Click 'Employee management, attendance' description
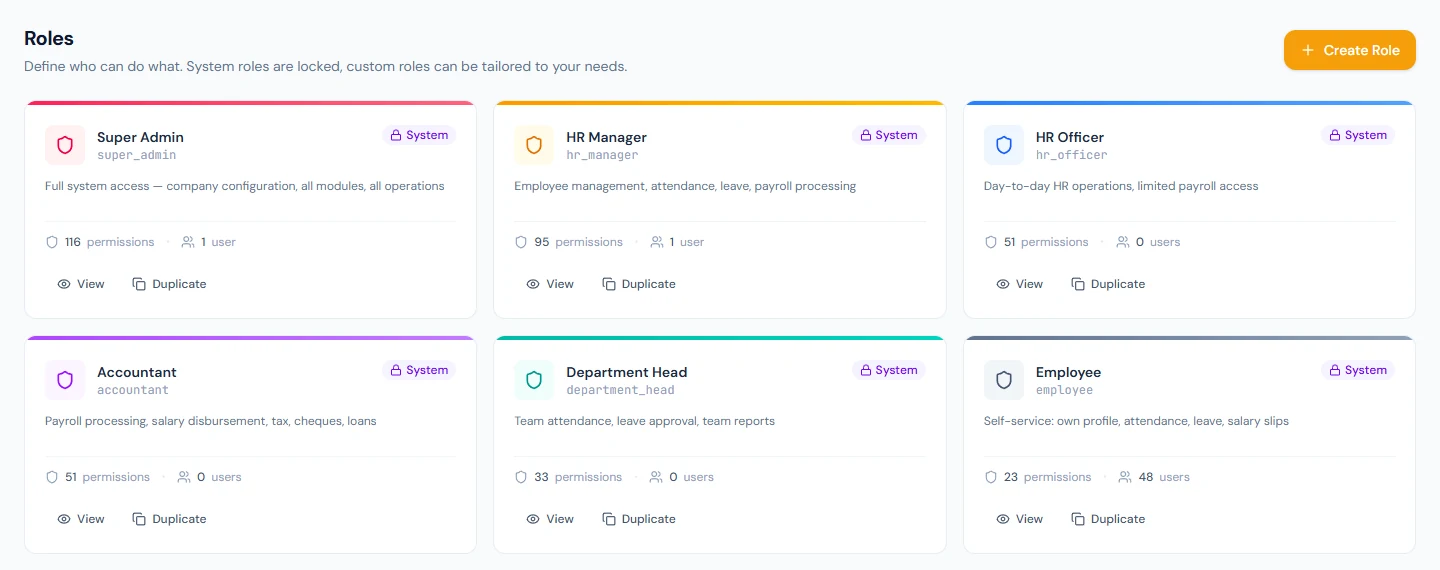1440x570 pixels. 685,186
